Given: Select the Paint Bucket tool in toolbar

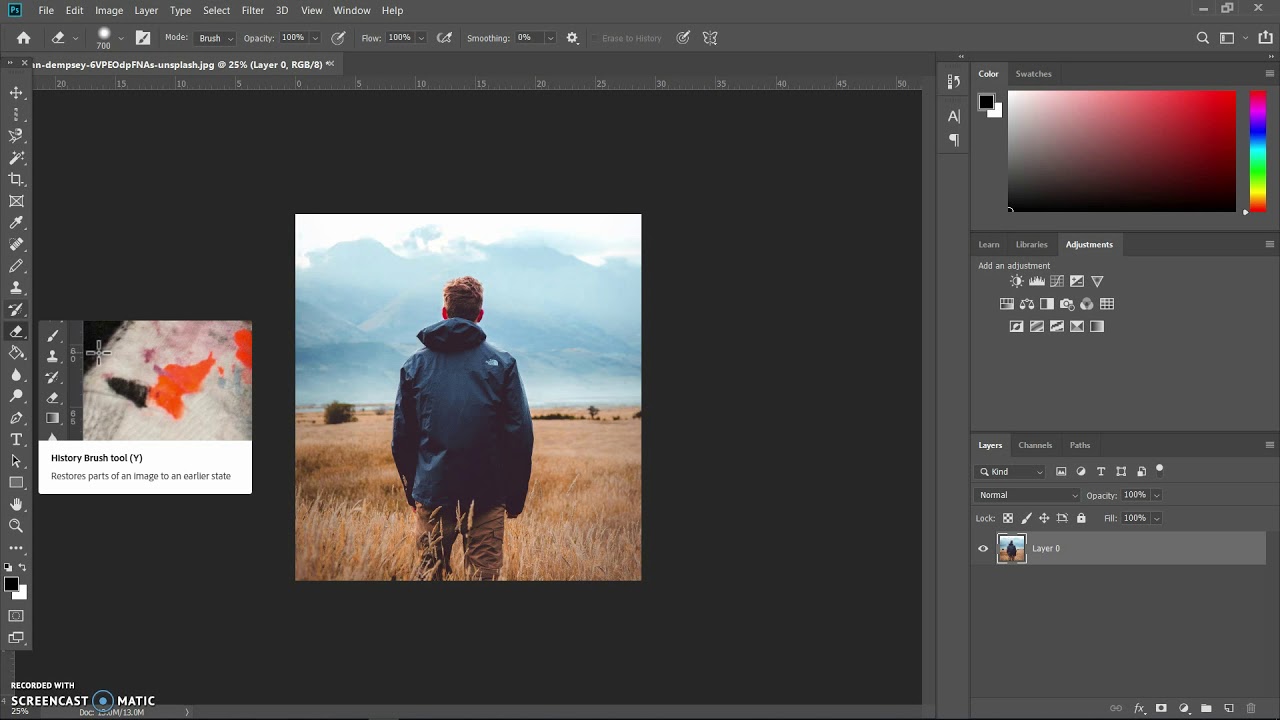Looking at the screenshot, I should point(16,353).
